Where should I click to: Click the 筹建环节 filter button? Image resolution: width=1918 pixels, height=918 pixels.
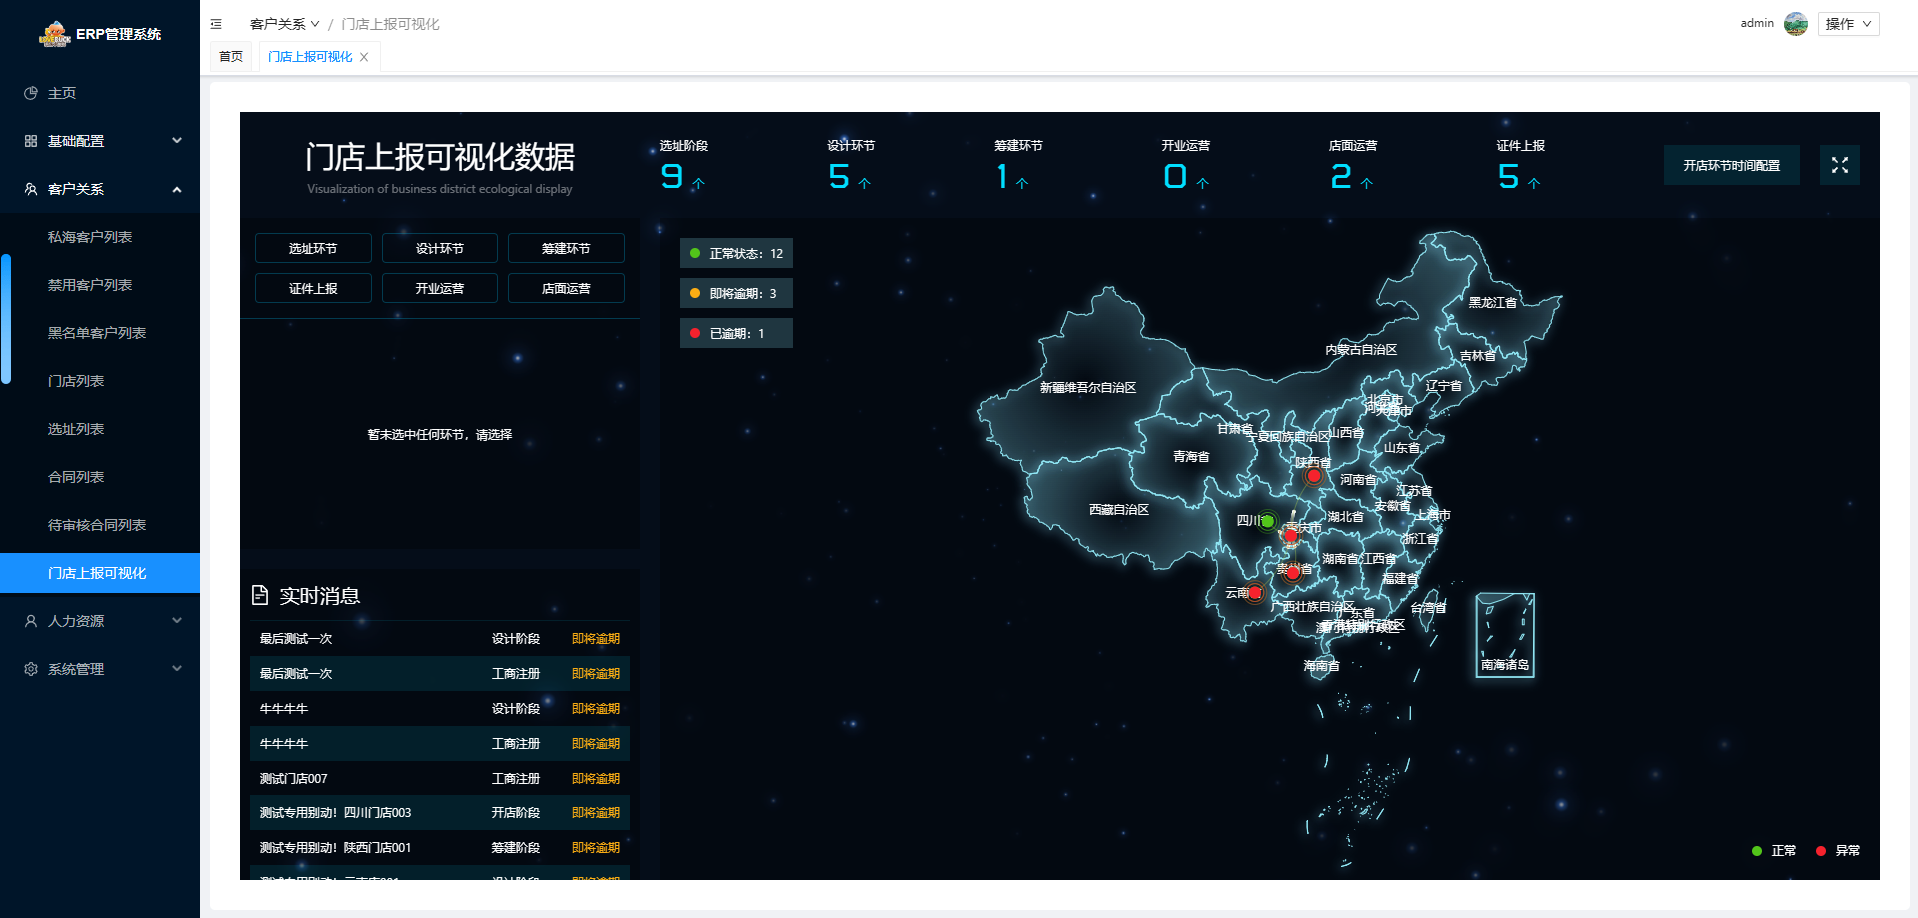(x=566, y=248)
